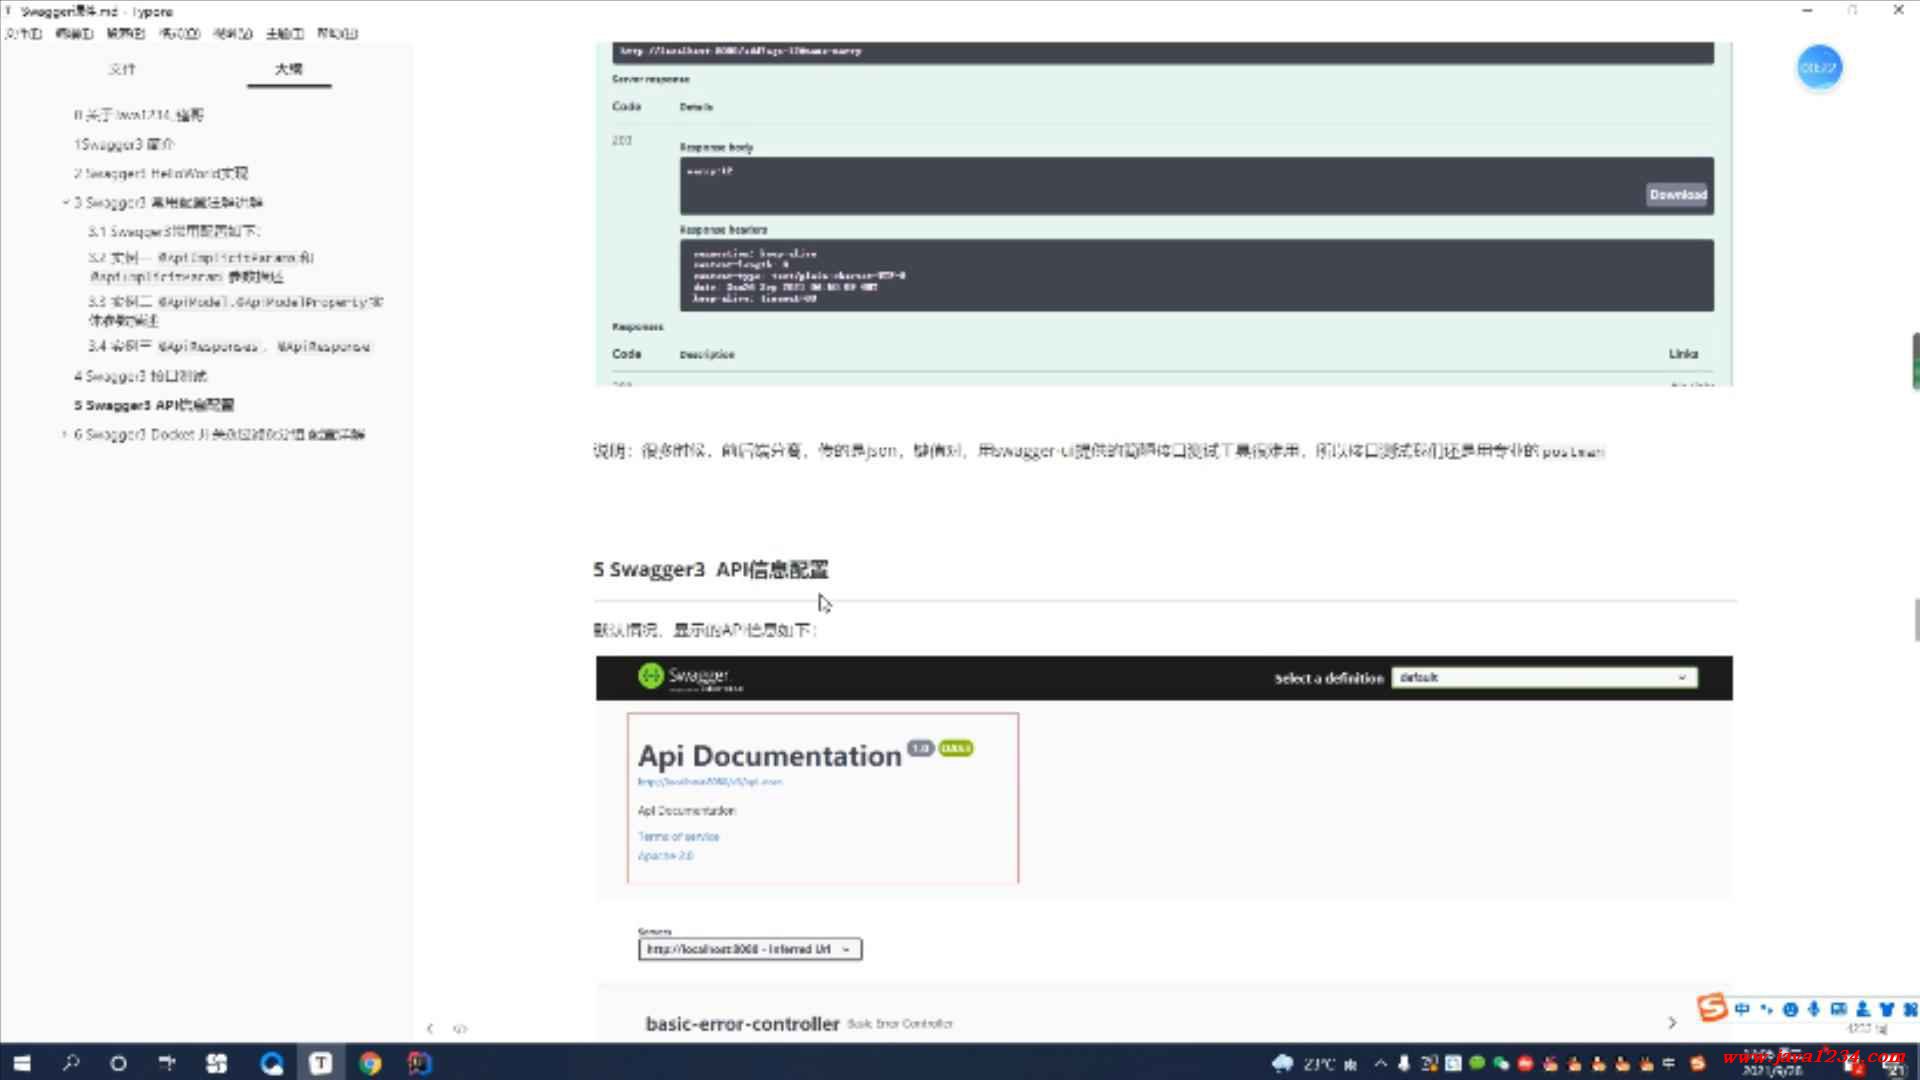This screenshot has width=1920, height=1080.
Task: Jump to outline item 3.1 Swagger3常用配置如下
Action: click(174, 231)
